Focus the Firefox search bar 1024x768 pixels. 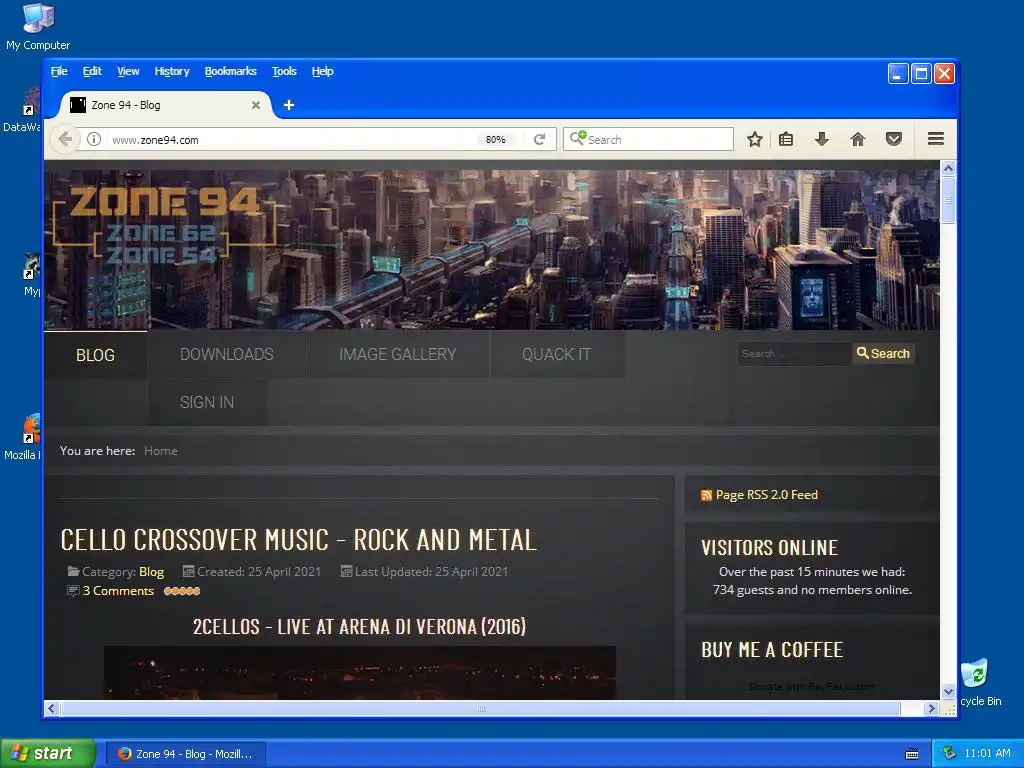pos(648,139)
